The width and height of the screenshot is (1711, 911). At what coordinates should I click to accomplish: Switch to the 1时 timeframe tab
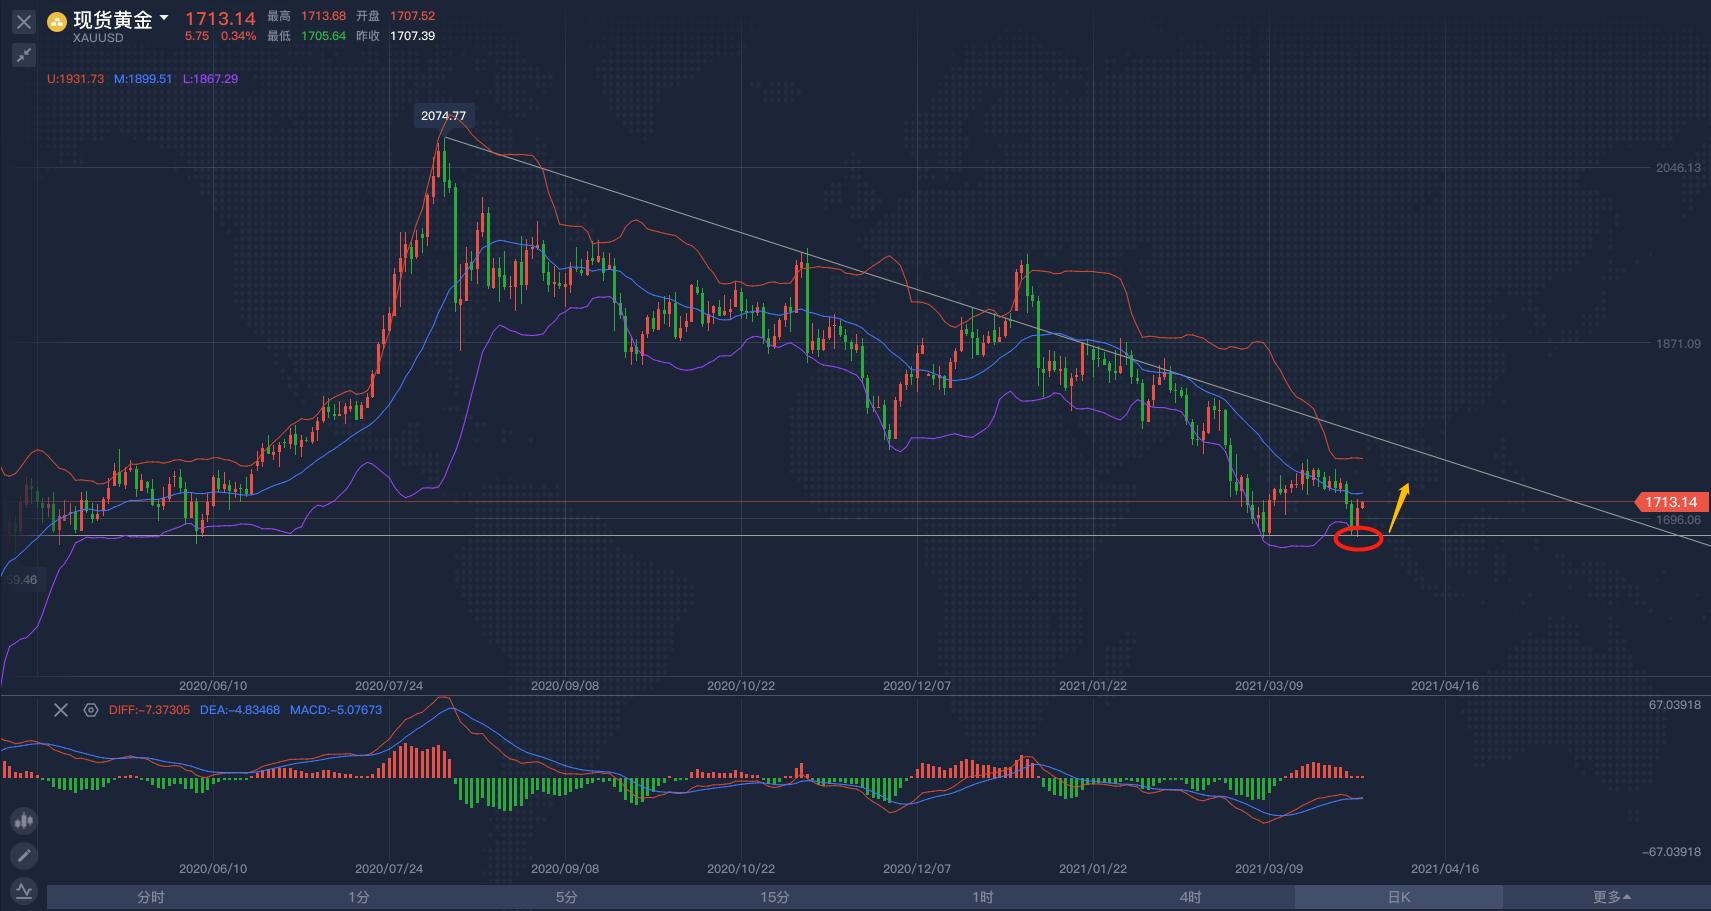tap(983, 897)
